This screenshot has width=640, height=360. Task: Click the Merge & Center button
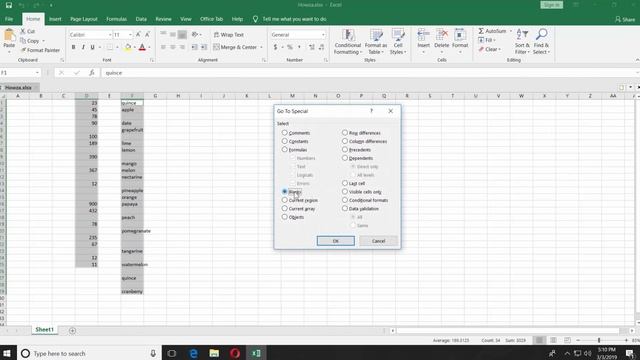pyautogui.click(x=235, y=47)
